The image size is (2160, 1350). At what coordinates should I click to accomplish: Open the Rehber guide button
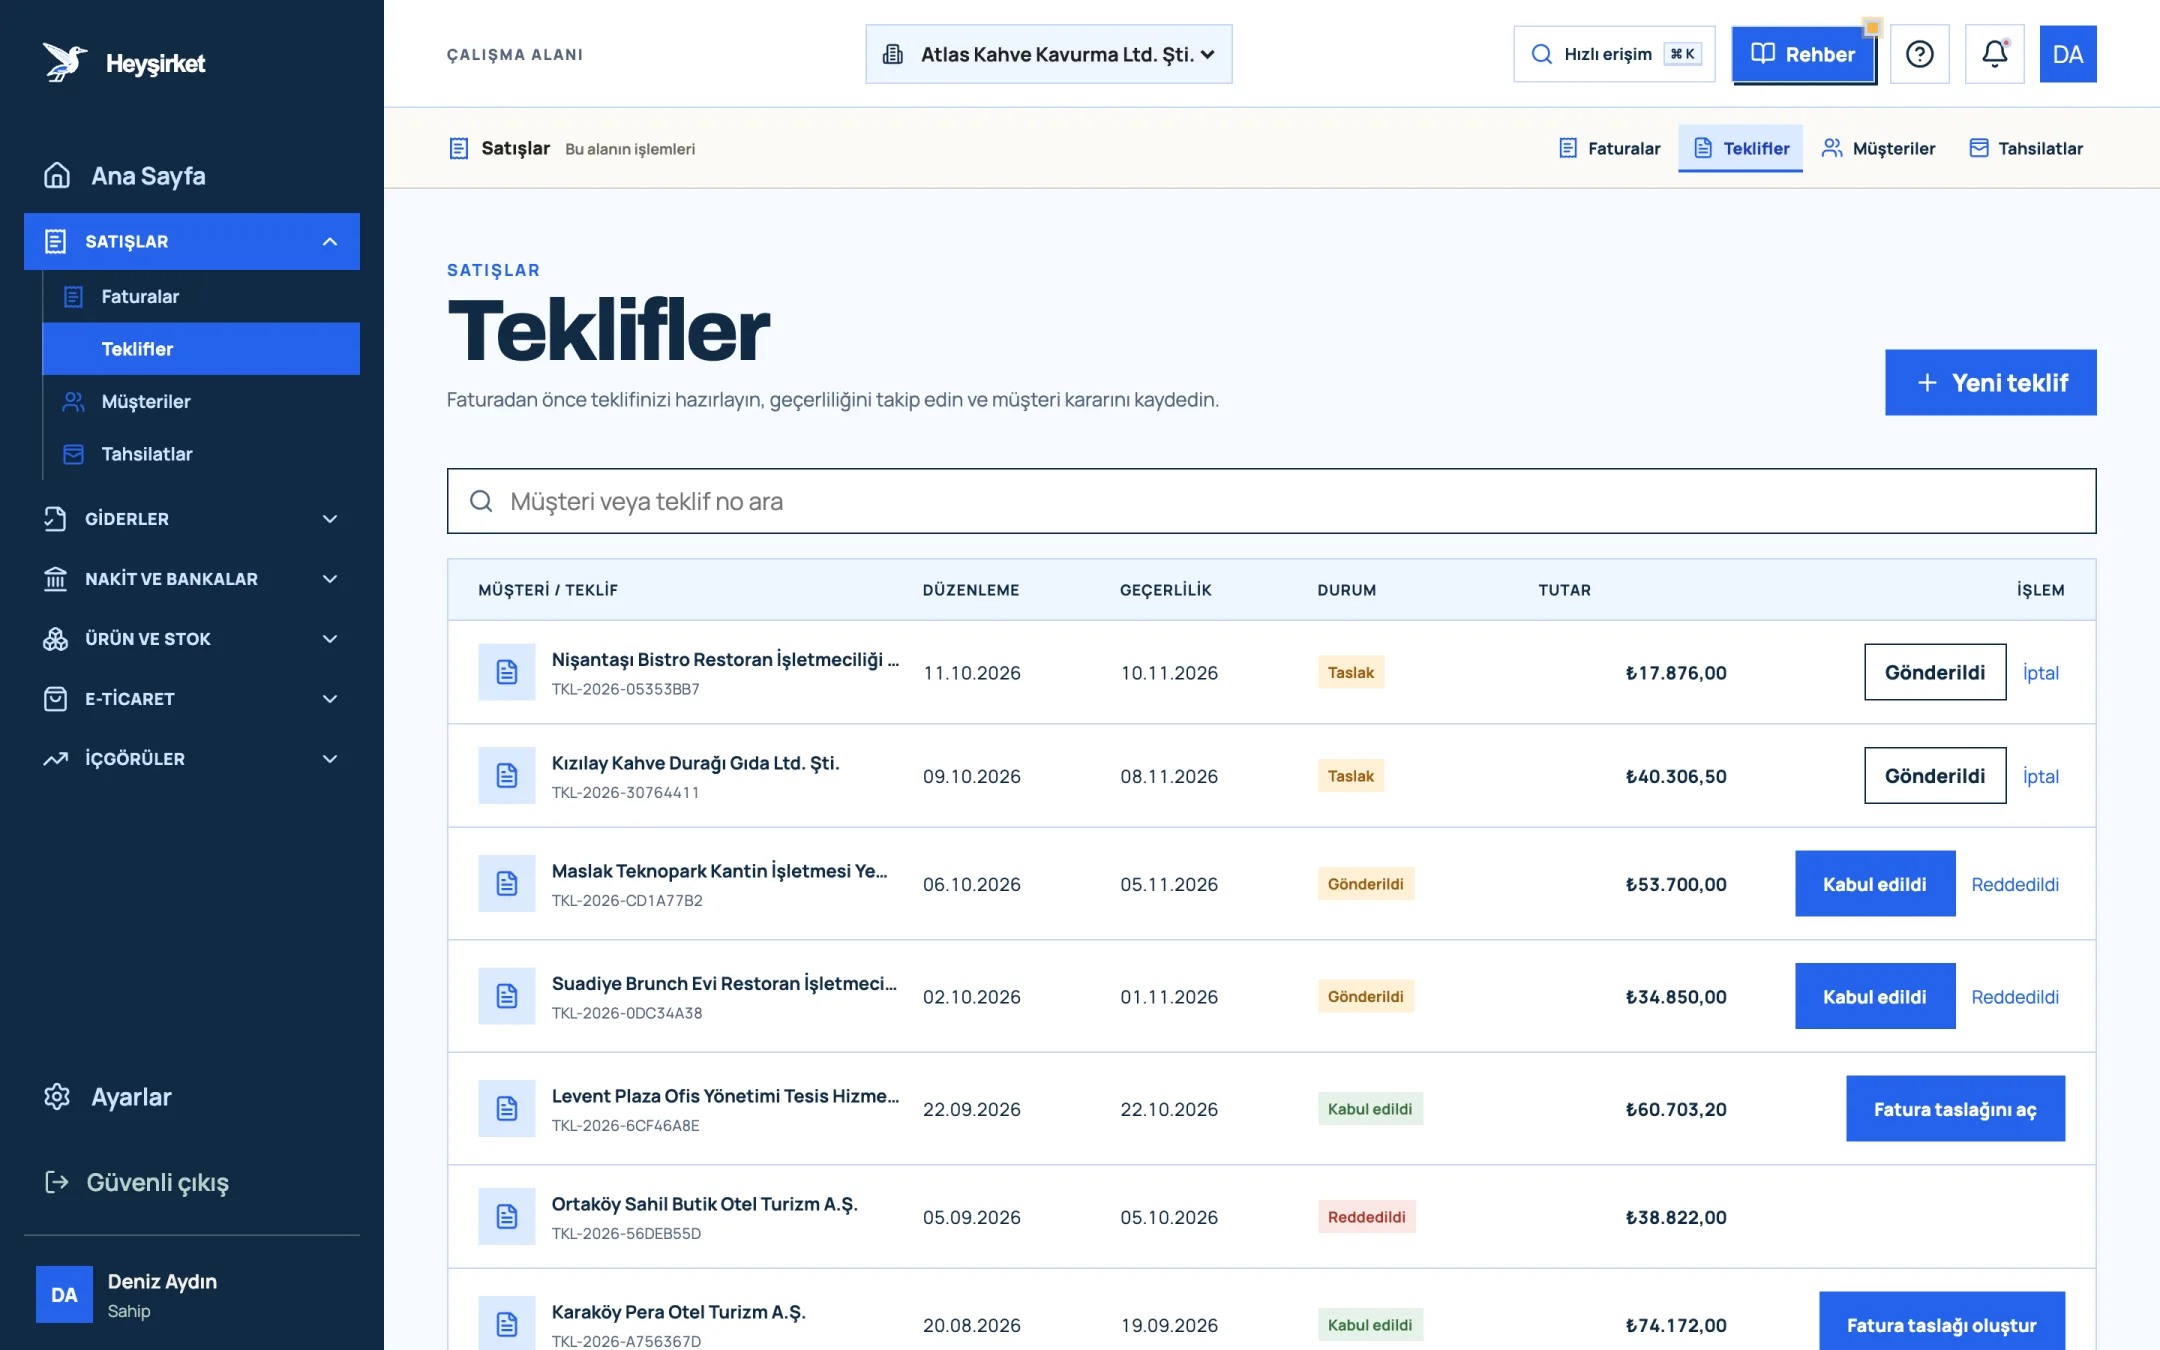[x=1804, y=54]
